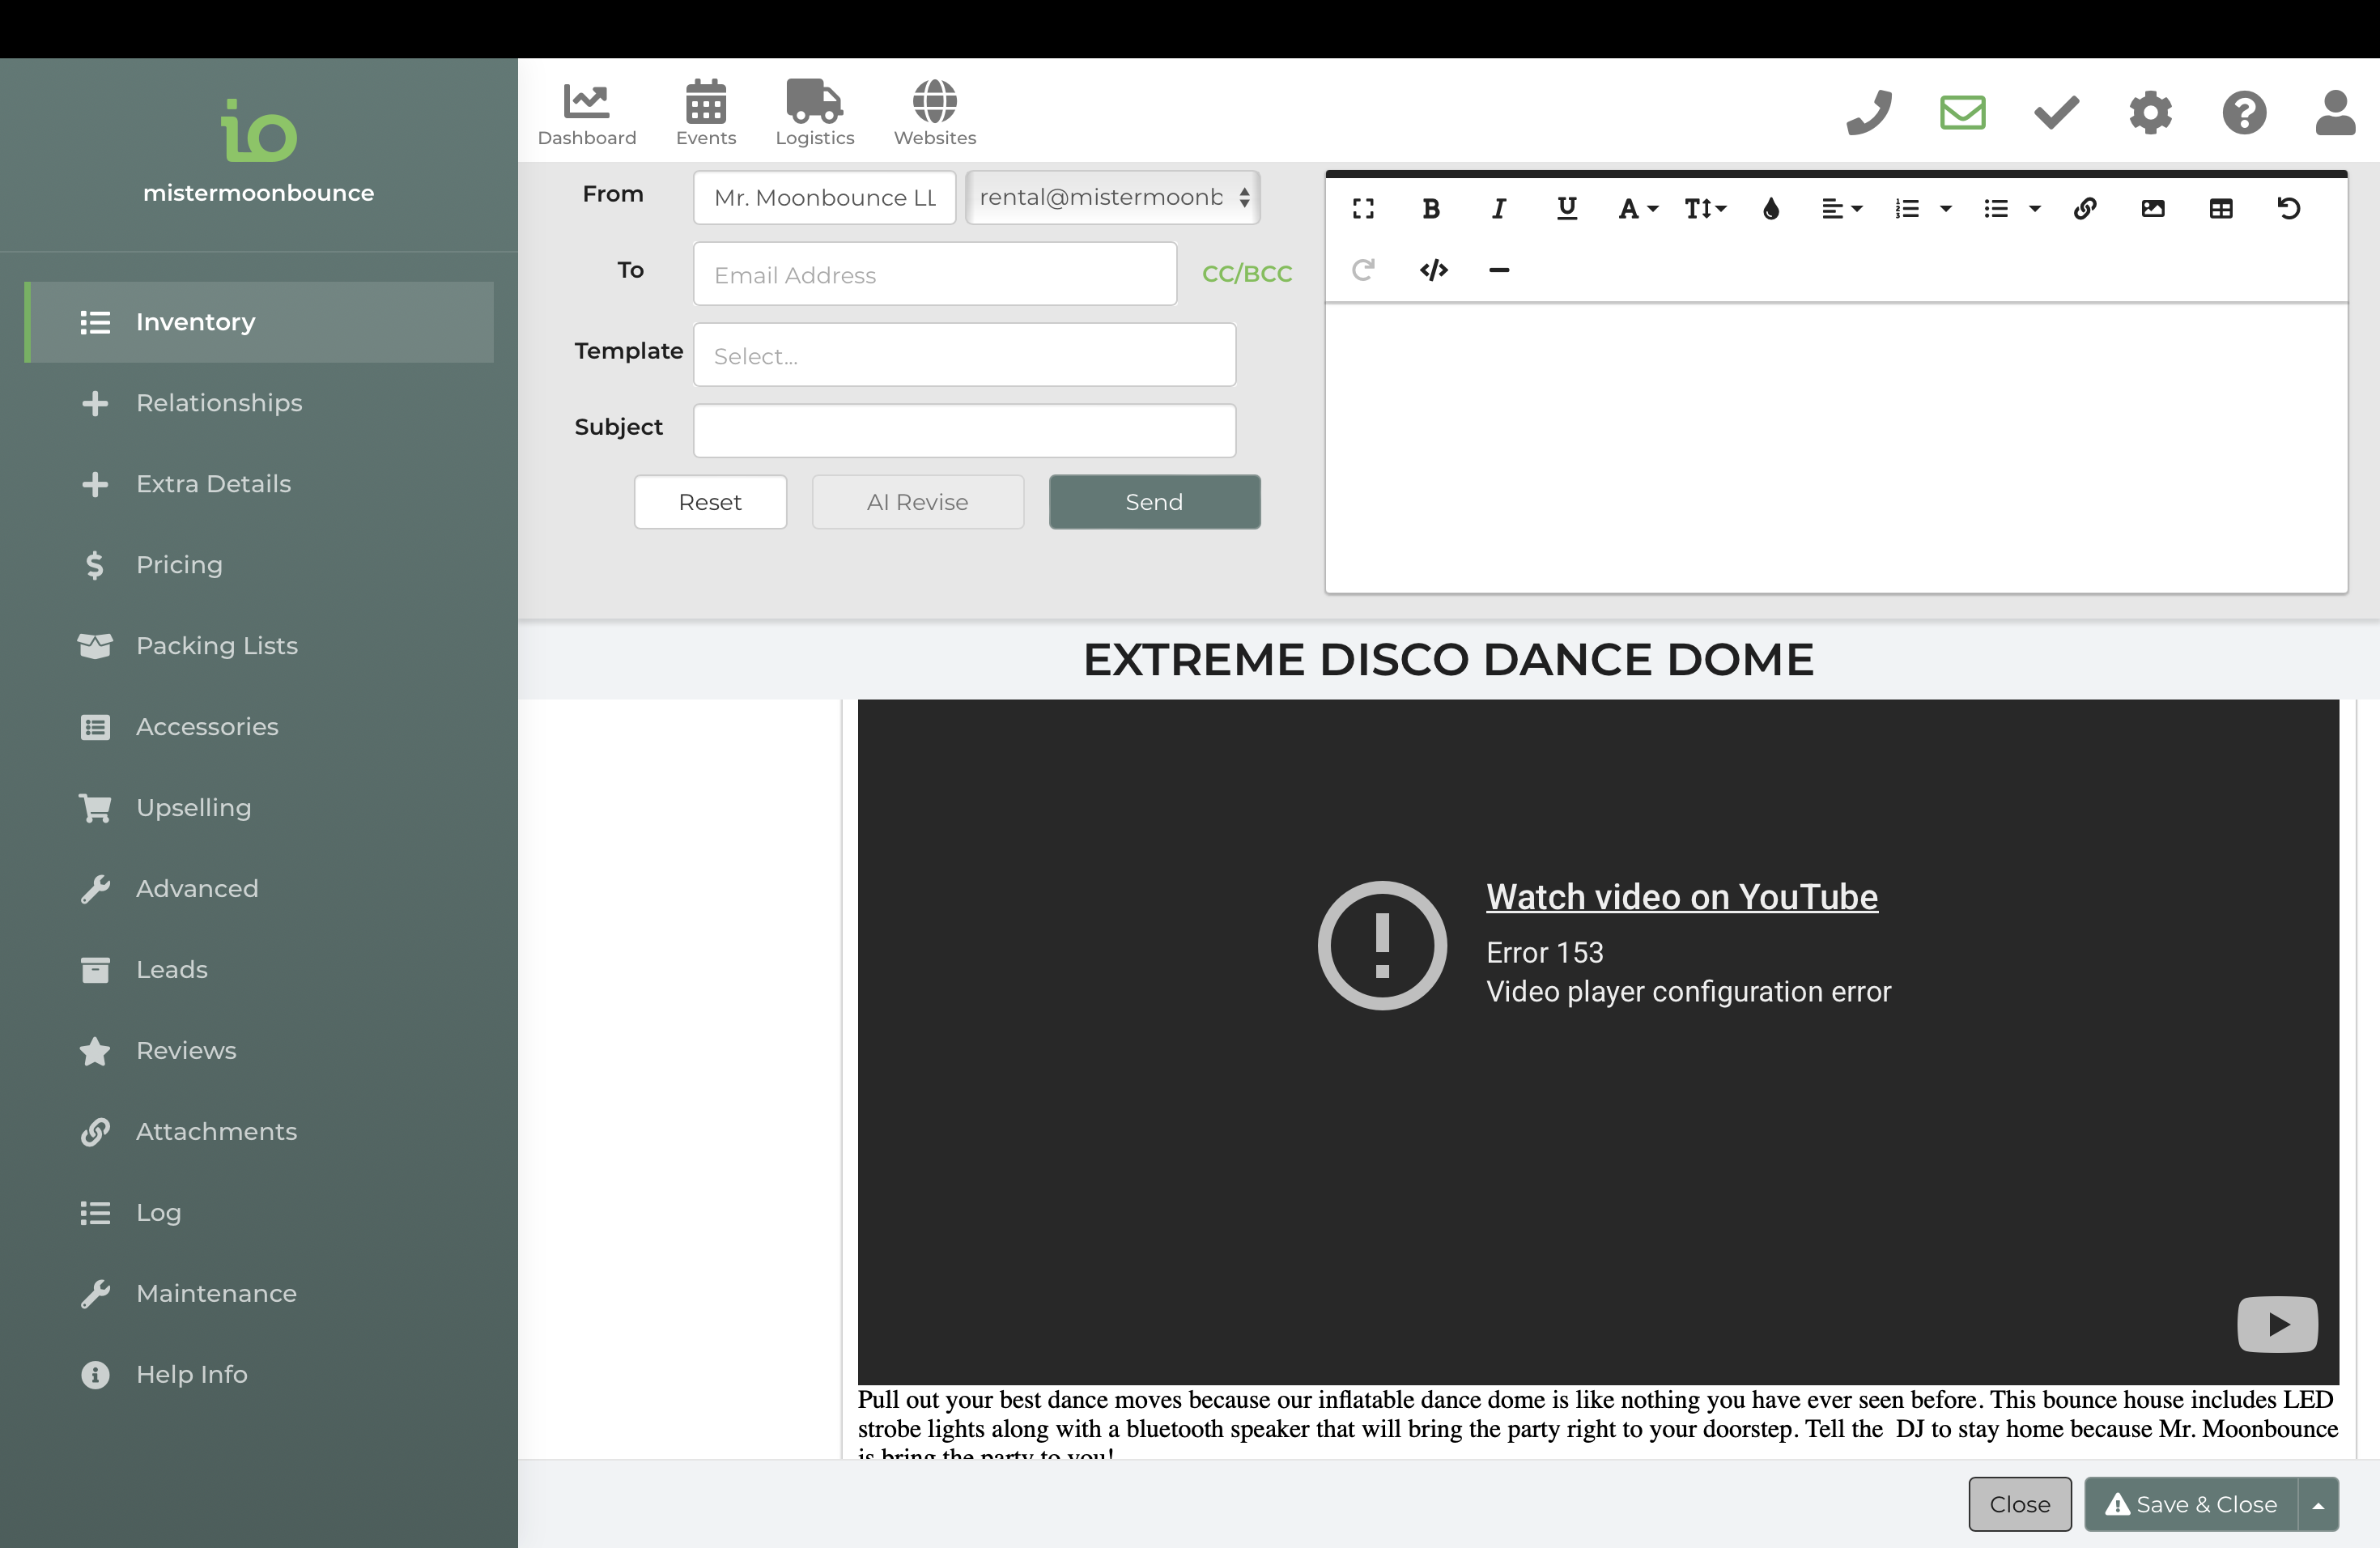Screen dimensions: 2380x1548
Task: Open the code view in editor
Action: tap(1433, 270)
